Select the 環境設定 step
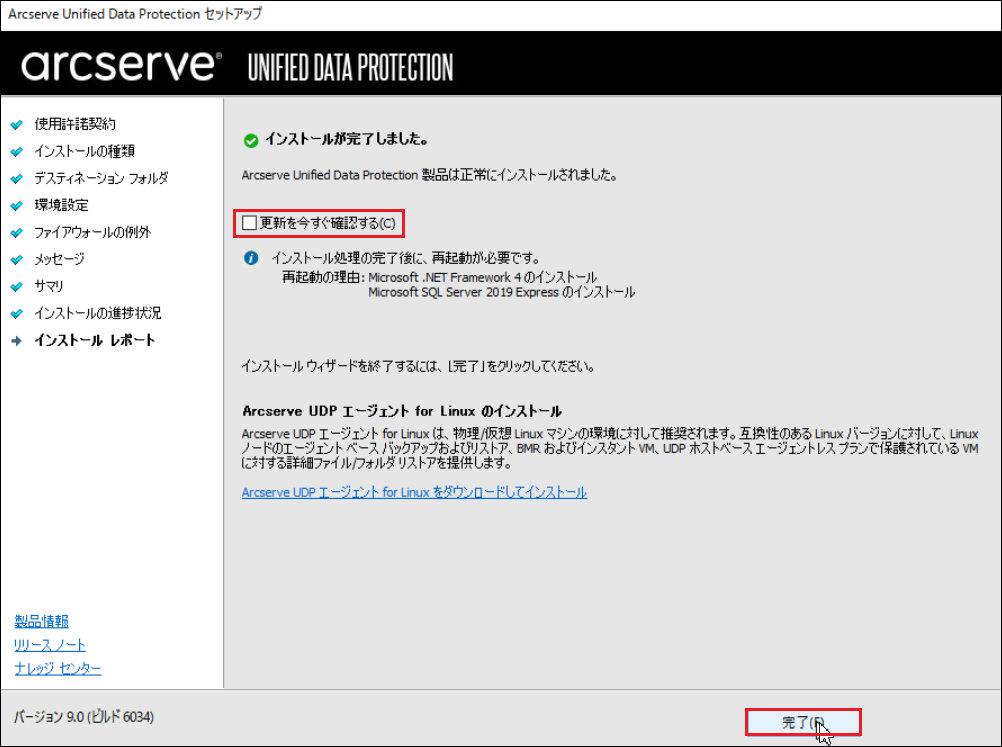Screen dimensions: 1002x747 pos(61,205)
